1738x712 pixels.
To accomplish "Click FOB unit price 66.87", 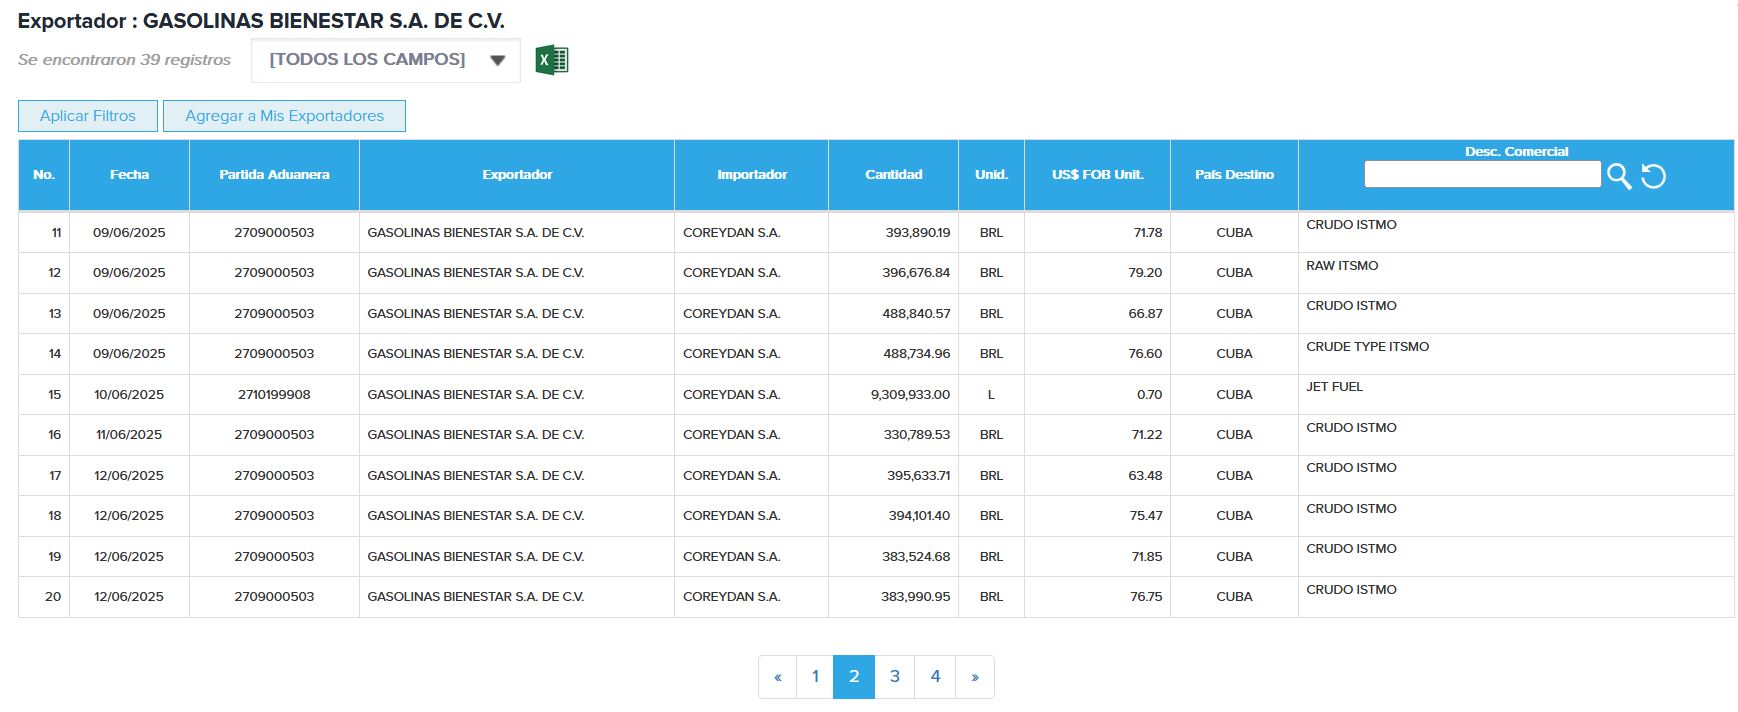I will [x=1145, y=314].
